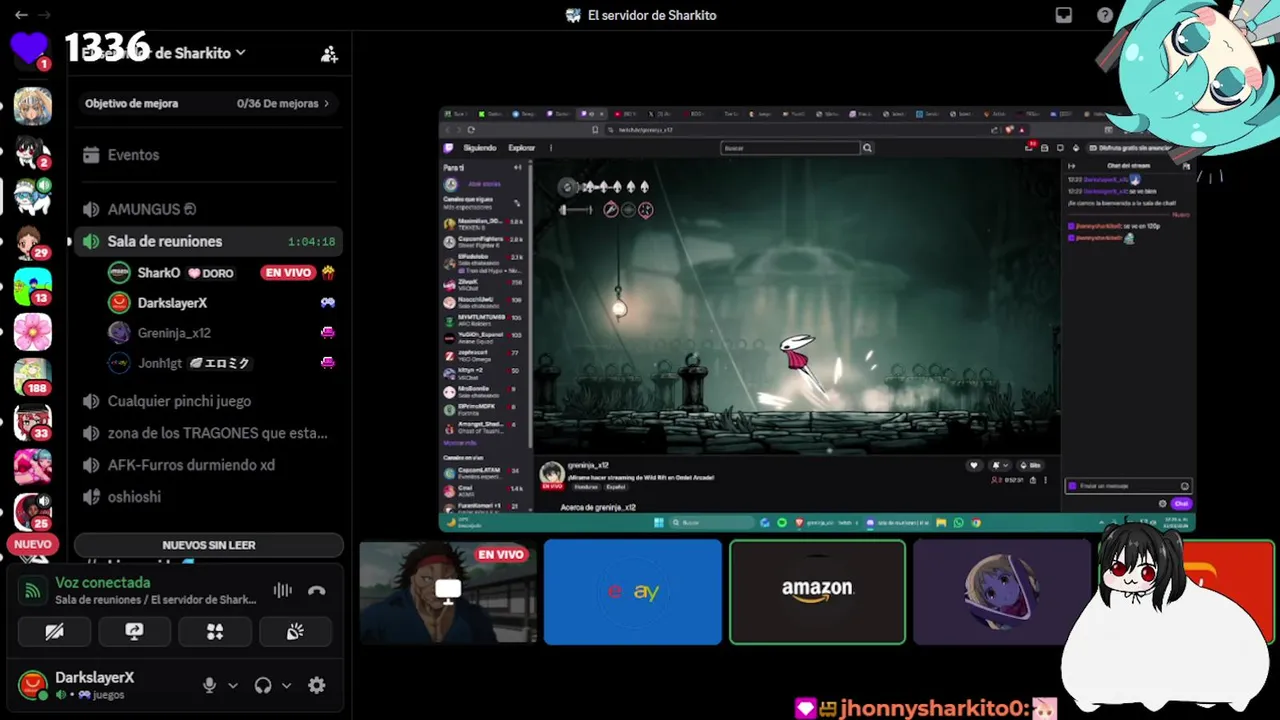1280x720 pixels.
Task: Open the server name dropdown chevron
Action: coord(241,53)
